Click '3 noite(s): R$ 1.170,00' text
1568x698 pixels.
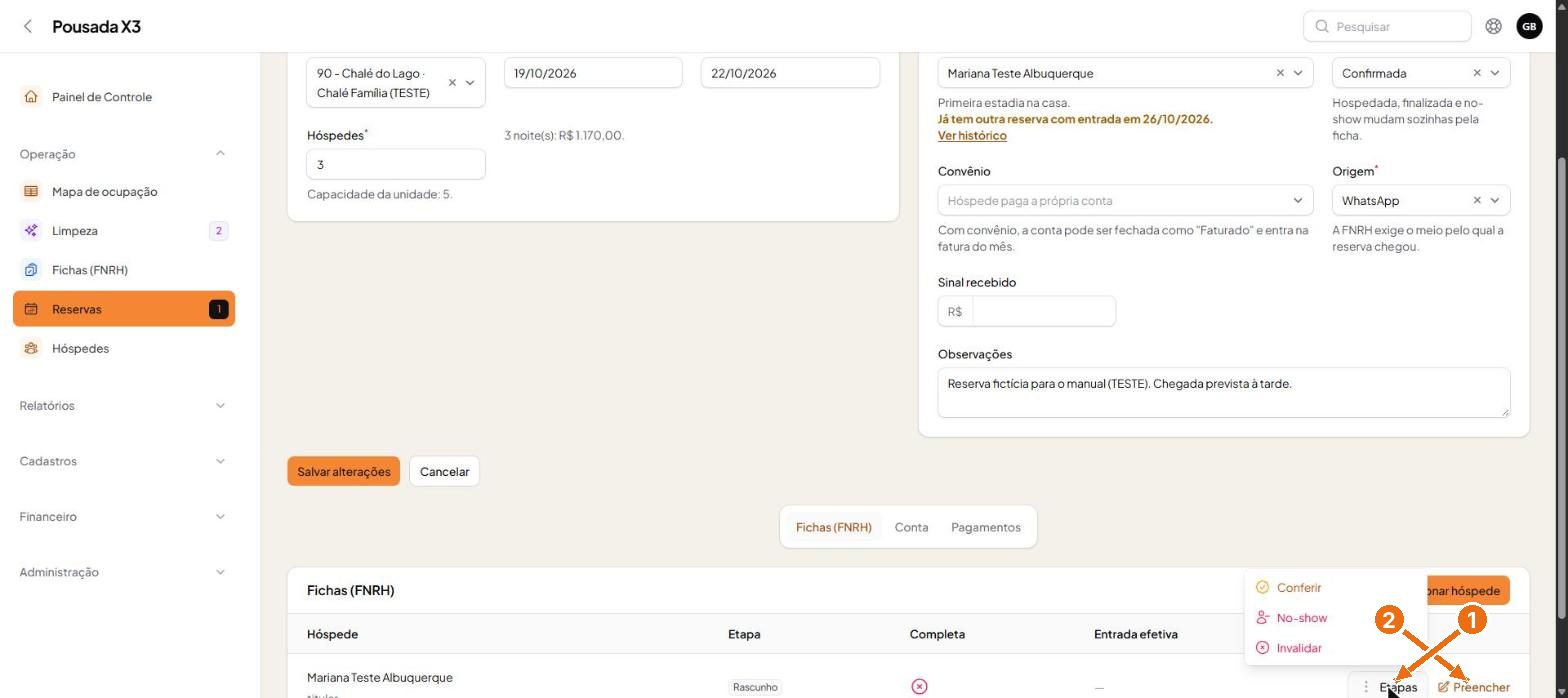(564, 135)
